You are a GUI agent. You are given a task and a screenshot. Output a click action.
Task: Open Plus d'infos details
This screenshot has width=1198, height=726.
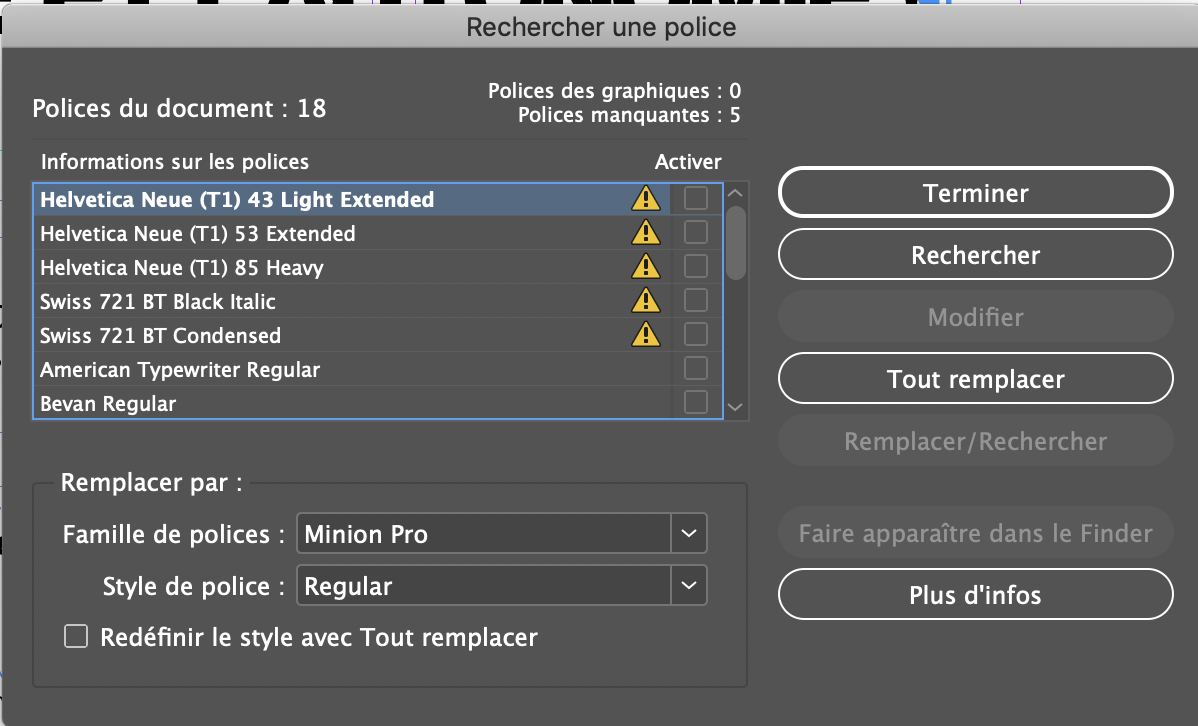975,595
